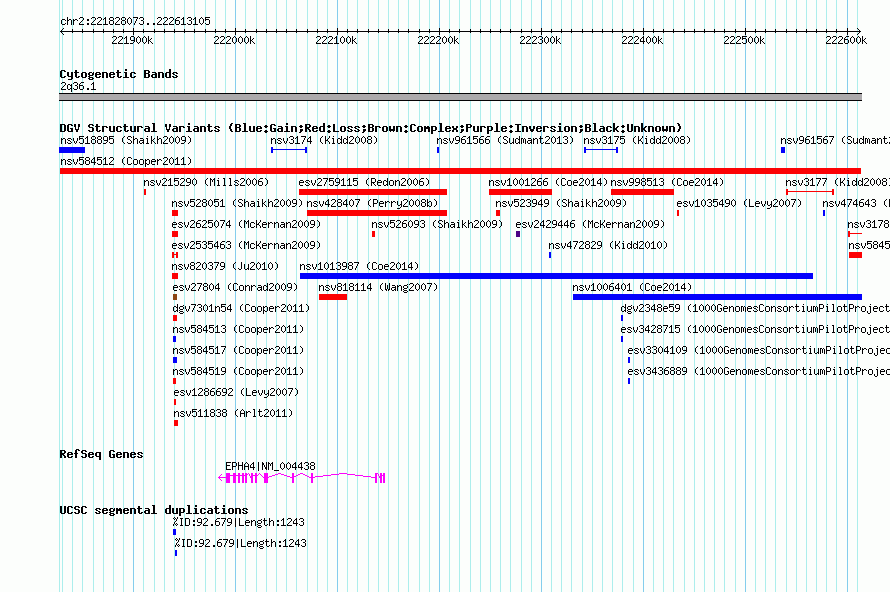The width and height of the screenshot is (890, 592).
Task: Click the 2q36.1 band label
Action: pyautogui.click(x=78, y=86)
